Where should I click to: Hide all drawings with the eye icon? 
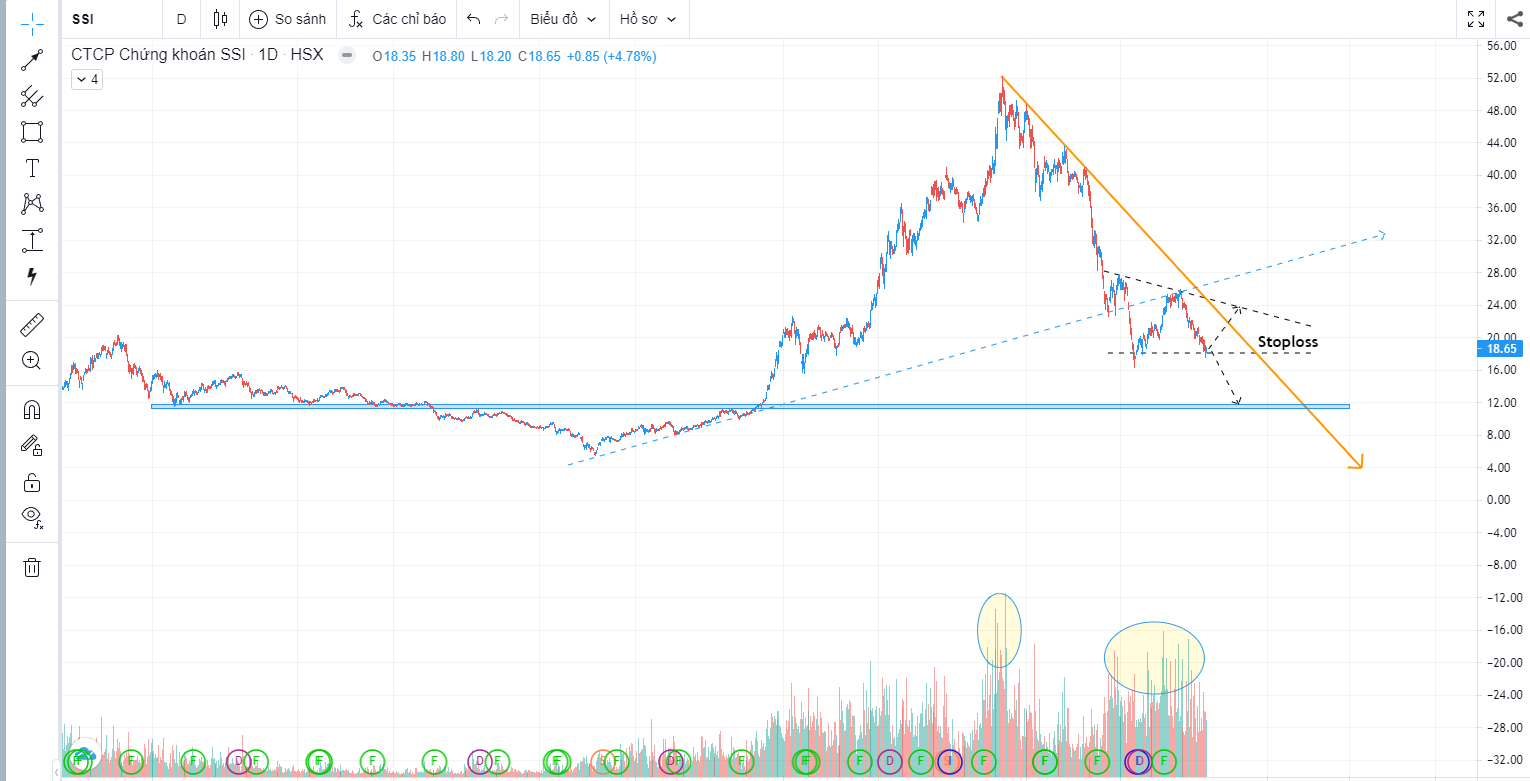[32, 517]
